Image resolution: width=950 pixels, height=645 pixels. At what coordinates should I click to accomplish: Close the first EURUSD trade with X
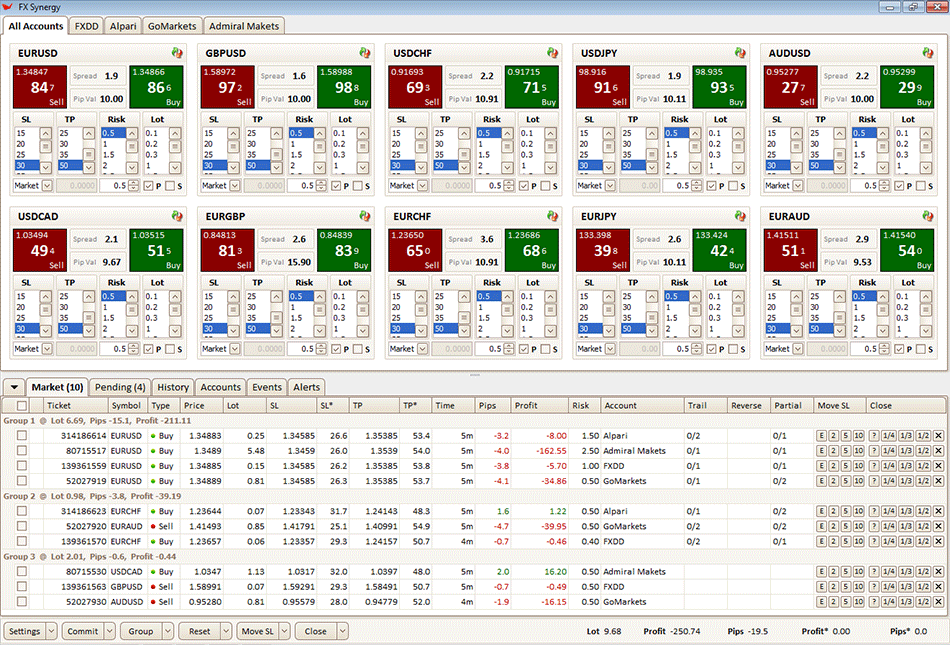pyautogui.click(x=938, y=436)
